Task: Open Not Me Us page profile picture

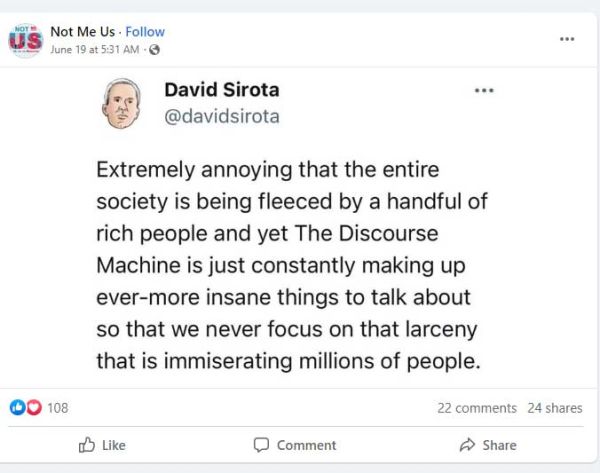Action: [x=25, y=40]
